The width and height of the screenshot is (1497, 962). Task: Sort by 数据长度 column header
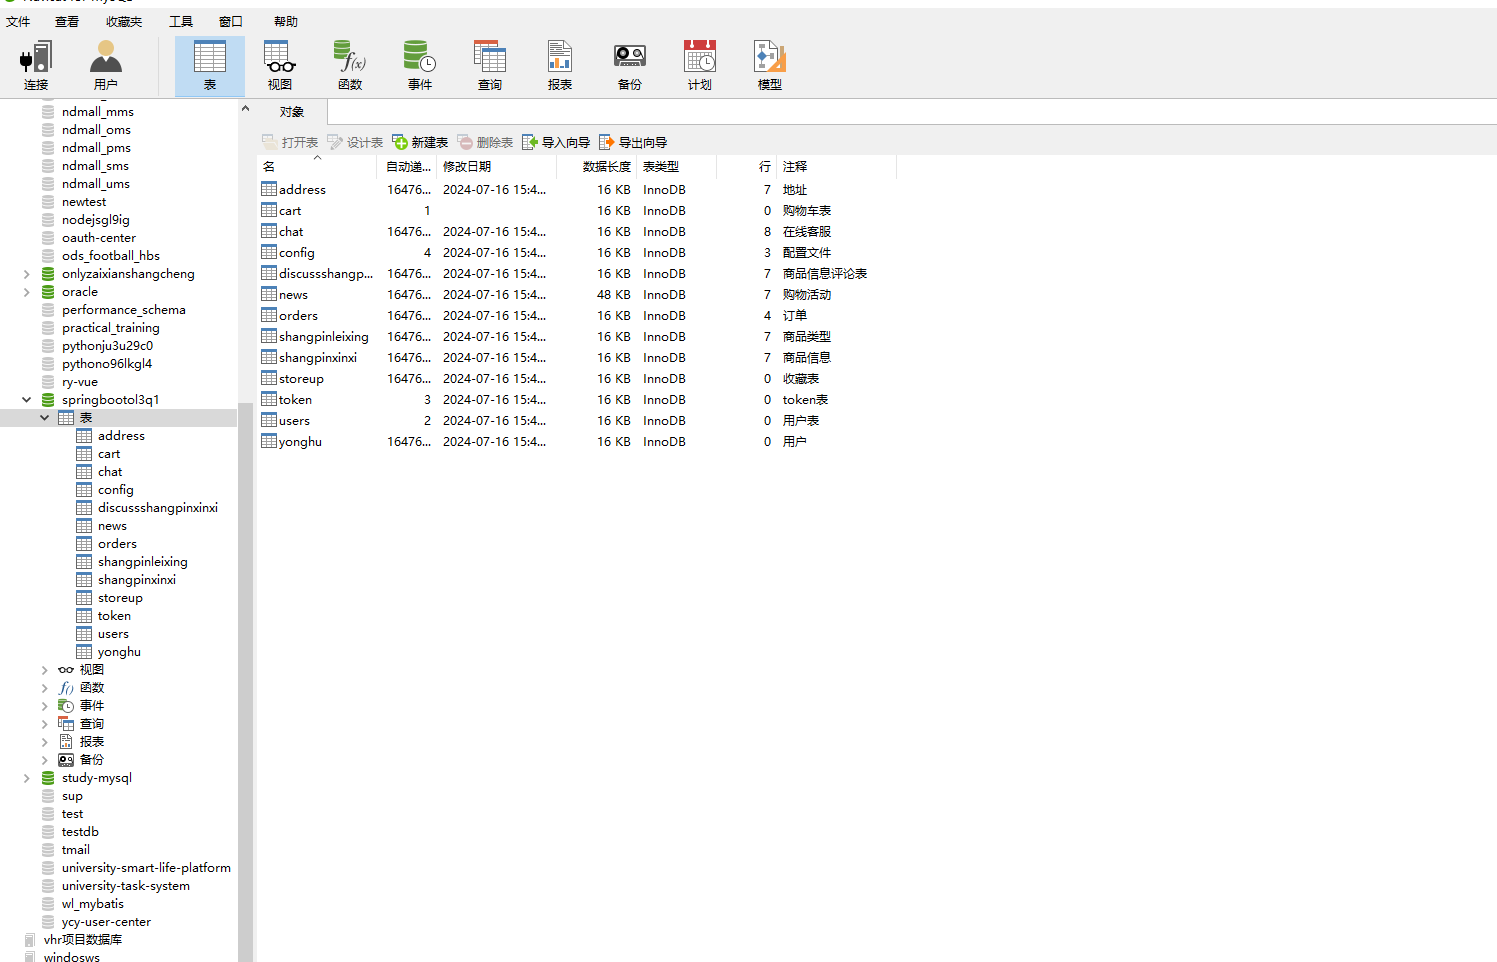[x=596, y=167]
